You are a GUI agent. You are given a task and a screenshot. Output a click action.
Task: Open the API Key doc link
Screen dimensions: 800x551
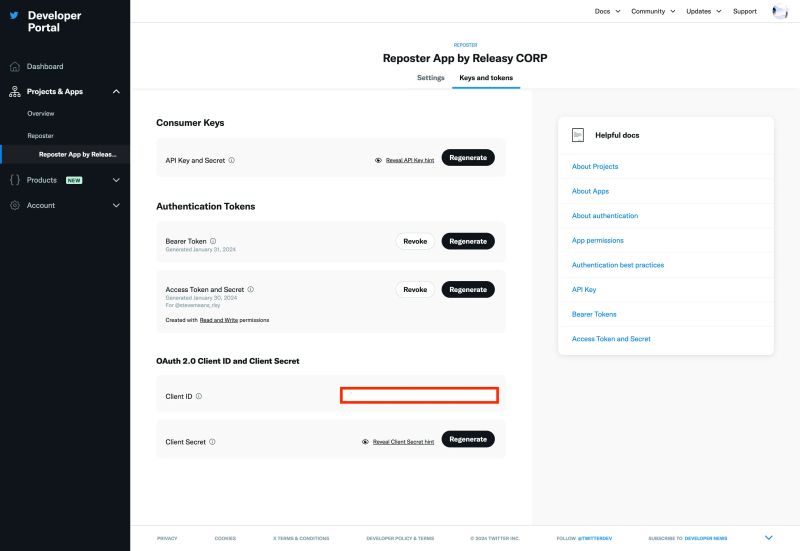584,289
